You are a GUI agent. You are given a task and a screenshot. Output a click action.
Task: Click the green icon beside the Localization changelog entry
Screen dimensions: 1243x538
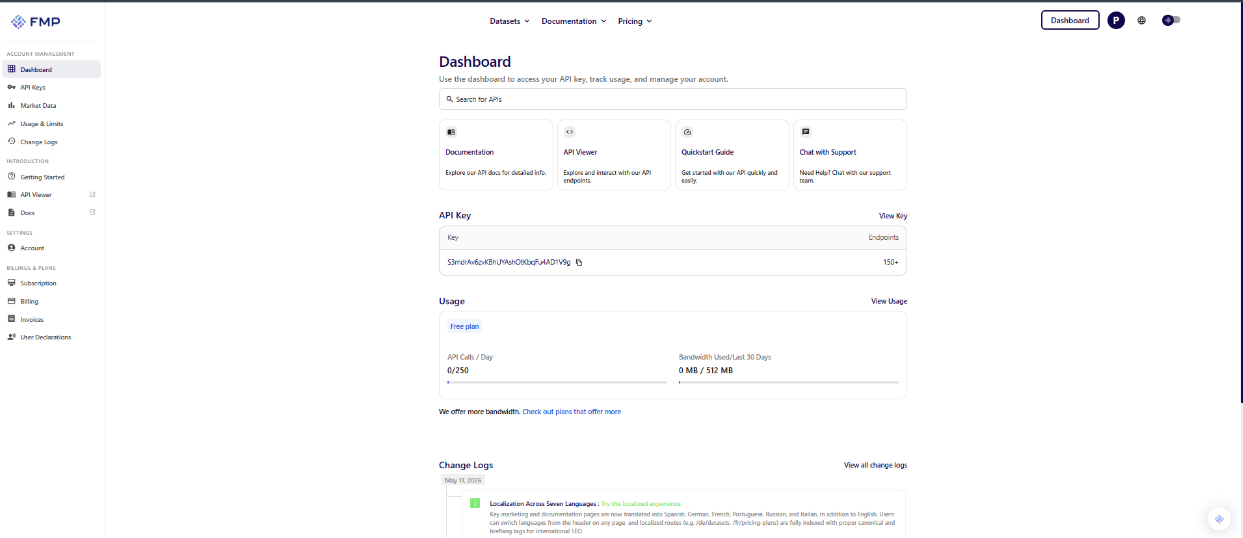[475, 503]
